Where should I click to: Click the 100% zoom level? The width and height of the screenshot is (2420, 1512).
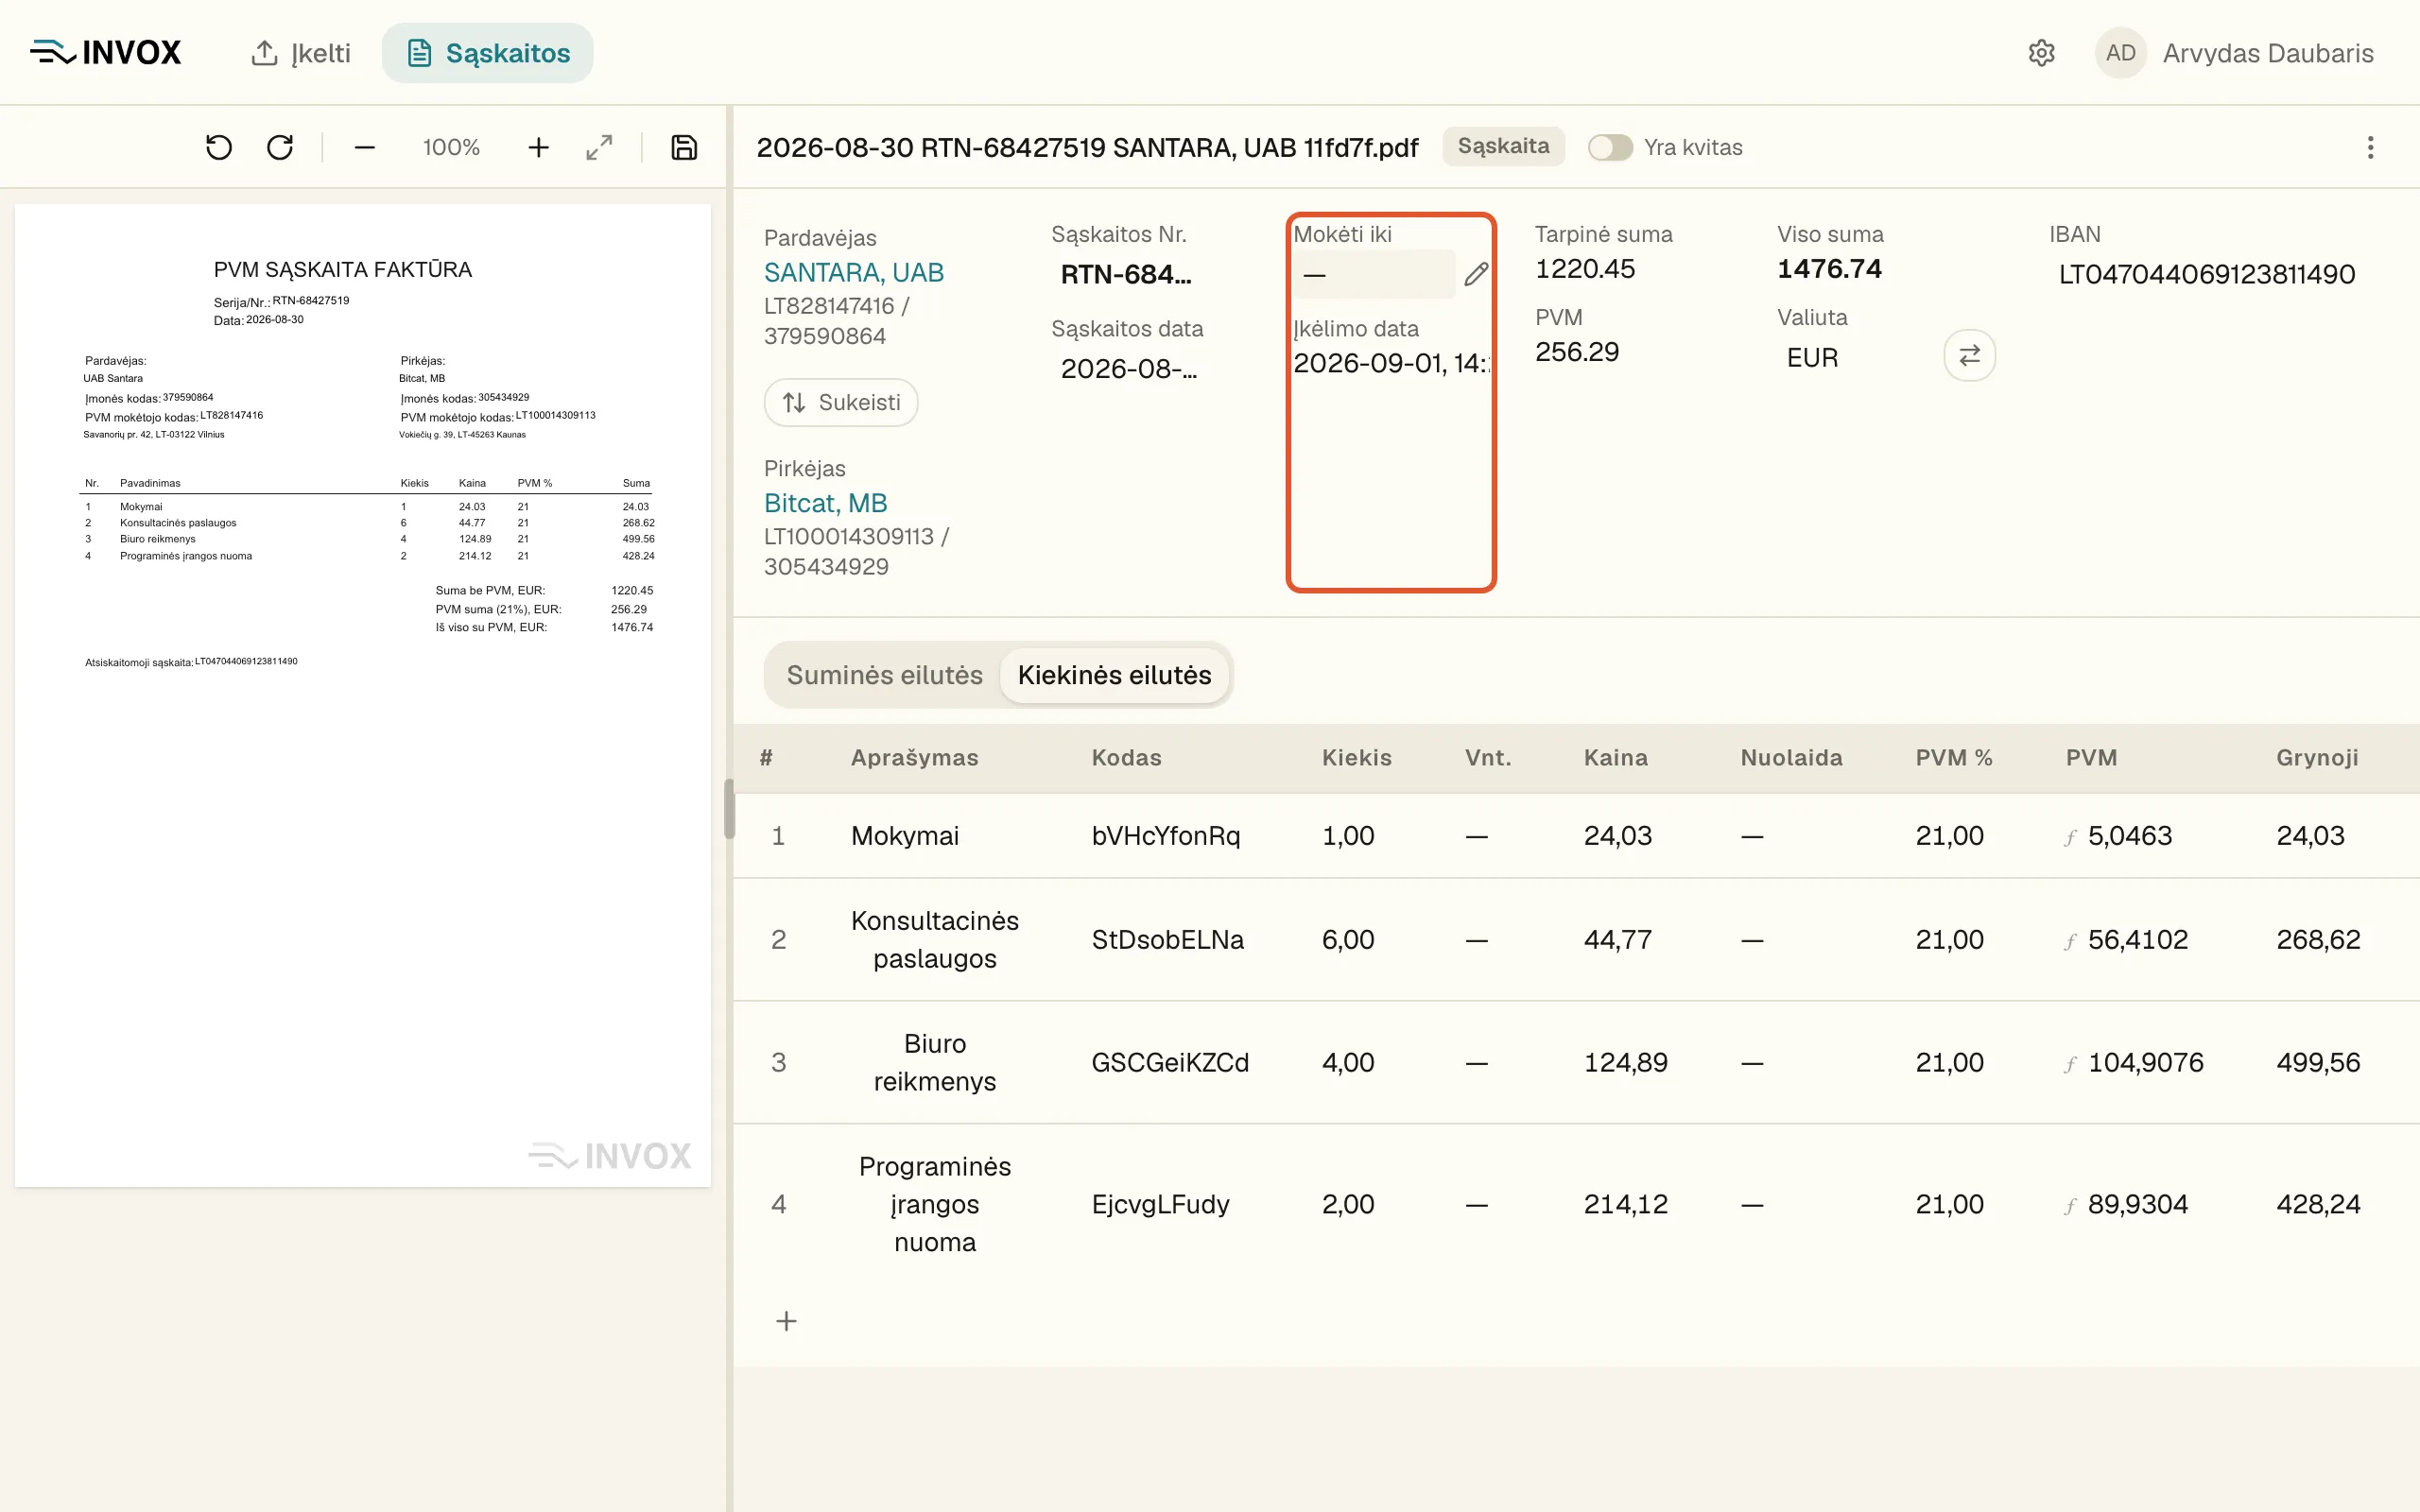coord(451,148)
